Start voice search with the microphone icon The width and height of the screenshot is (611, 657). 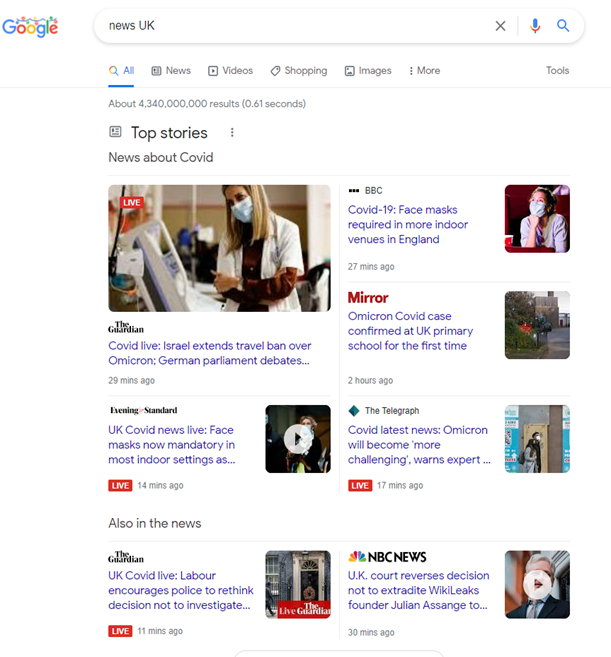coord(535,26)
